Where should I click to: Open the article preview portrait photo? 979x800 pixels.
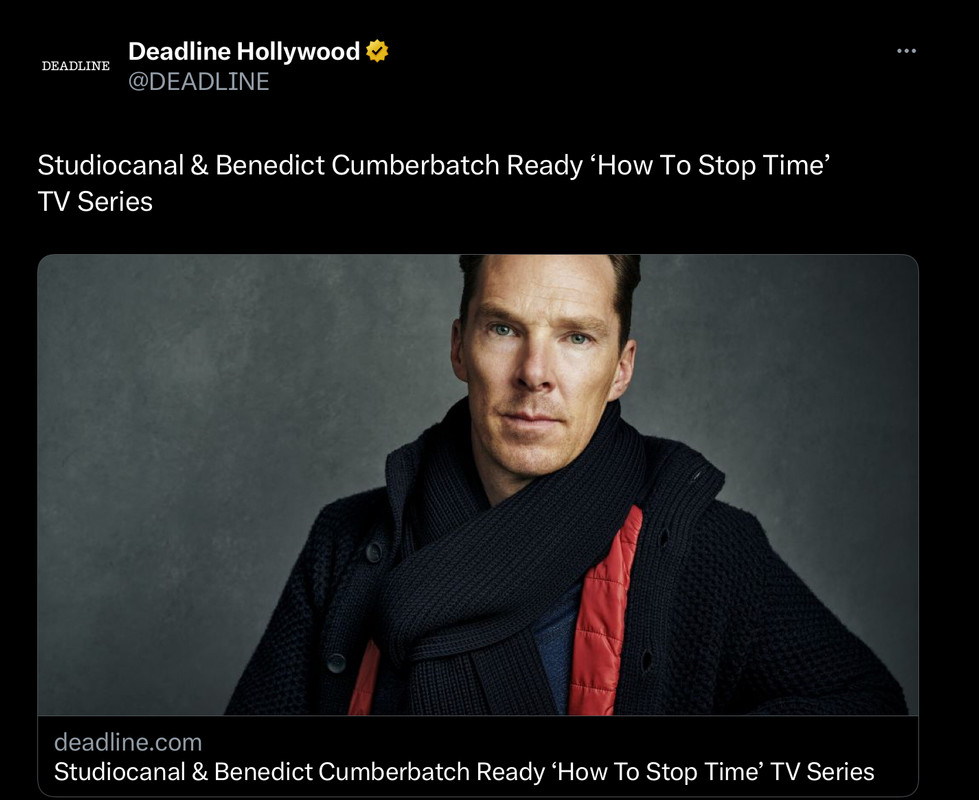pyautogui.click(x=478, y=485)
